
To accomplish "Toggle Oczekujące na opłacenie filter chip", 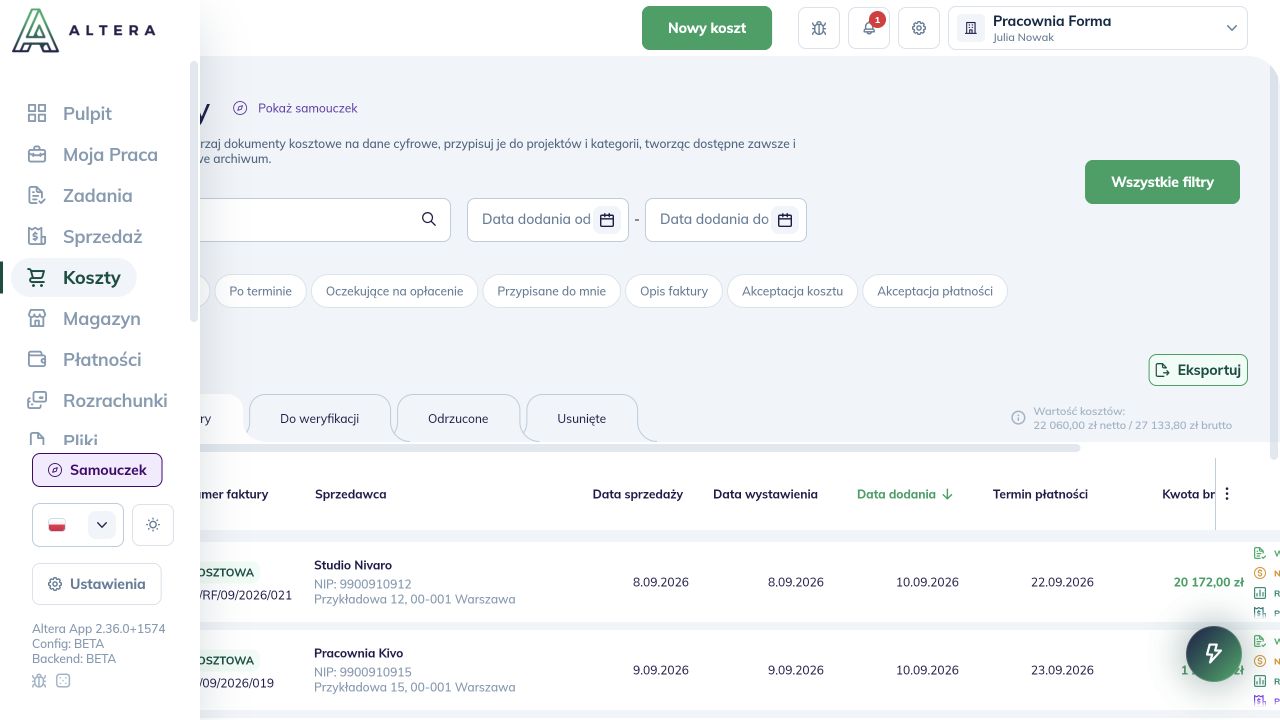I will point(395,291).
